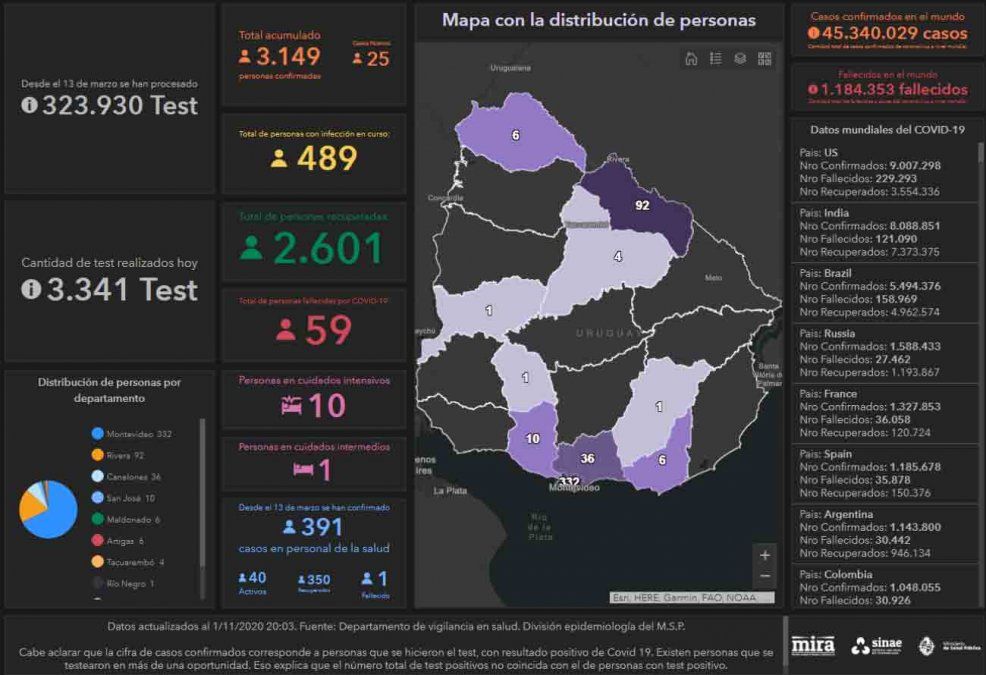This screenshot has width=986, height=675.
Task: Open the map layers icon
Action: (x=740, y=59)
